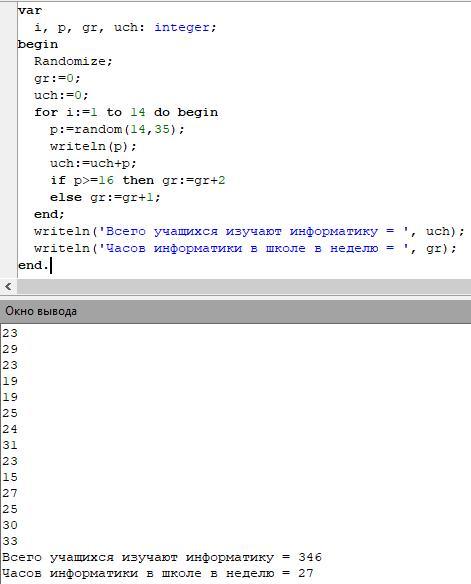
Task: Click the output line ending with = 346
Action: (x=162, y=558)
